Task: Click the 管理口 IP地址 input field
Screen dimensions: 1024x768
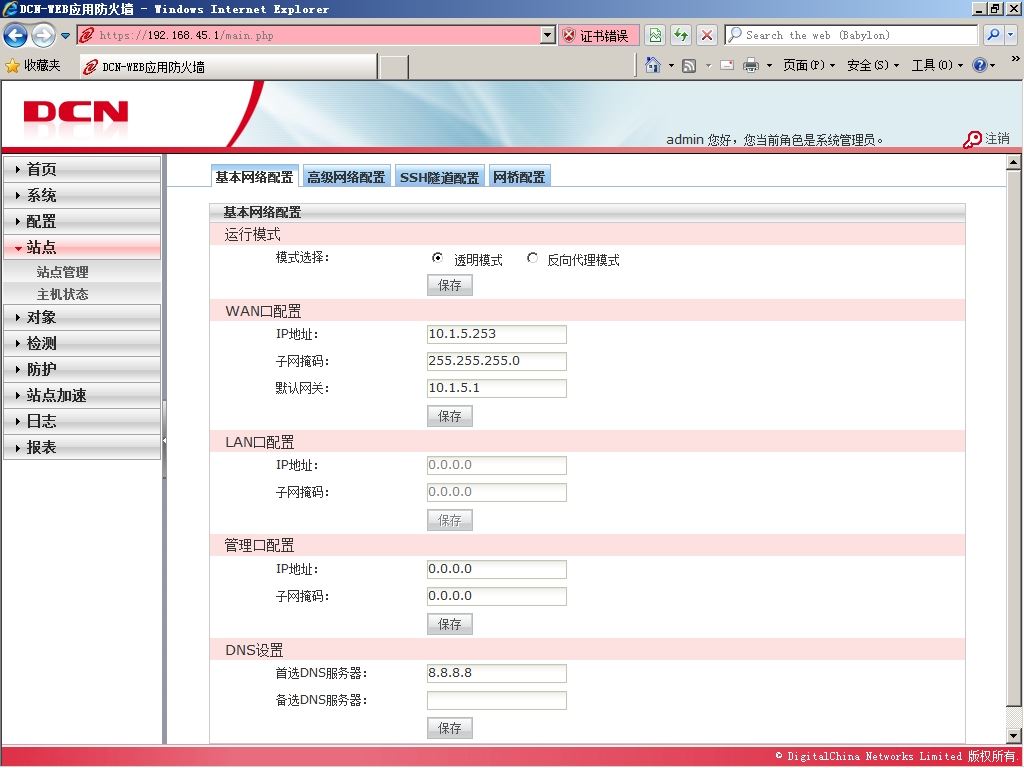Action: pyautogui.click(x=496, y=569)
